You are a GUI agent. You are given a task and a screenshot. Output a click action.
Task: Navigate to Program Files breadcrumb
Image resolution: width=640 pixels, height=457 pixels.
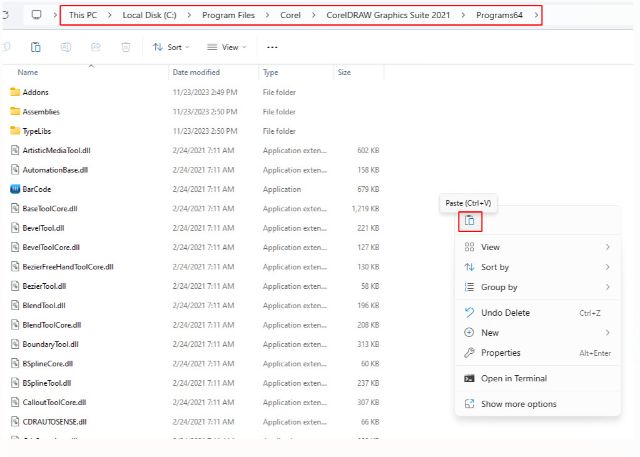point(228,15)
